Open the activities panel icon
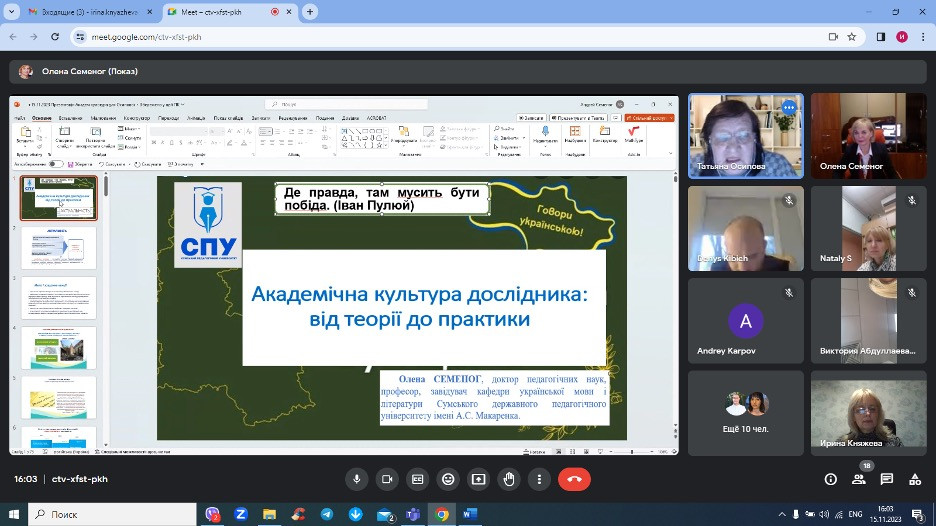936x526 pixels. pos(914,479)
